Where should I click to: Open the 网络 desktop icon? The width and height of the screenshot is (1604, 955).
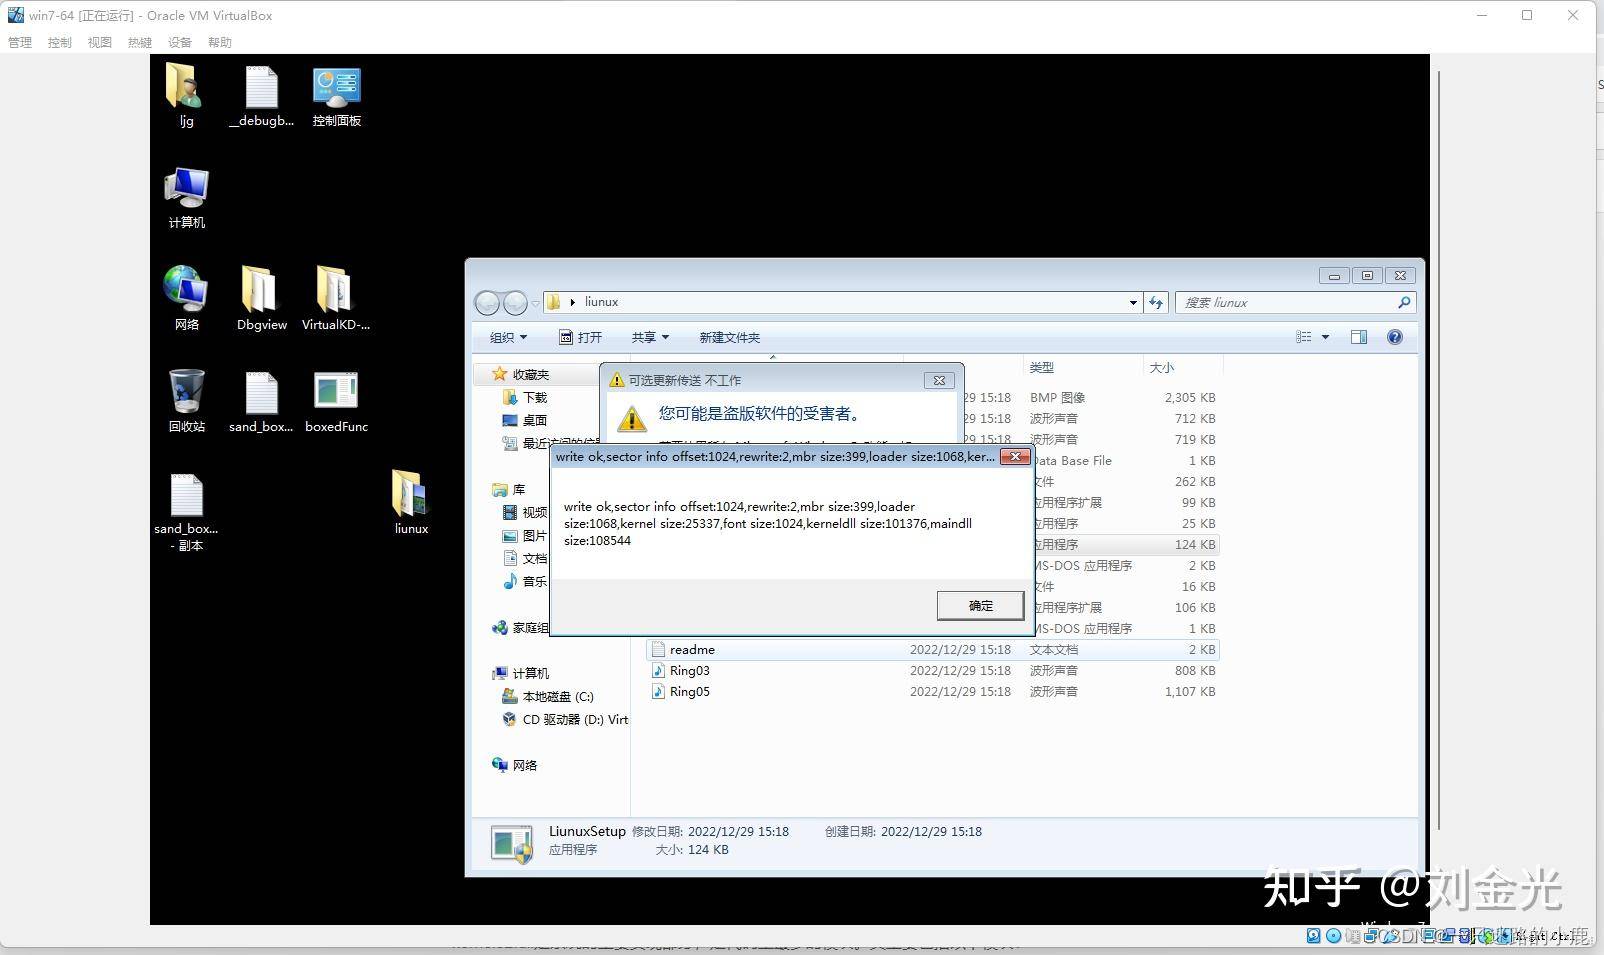186,299
